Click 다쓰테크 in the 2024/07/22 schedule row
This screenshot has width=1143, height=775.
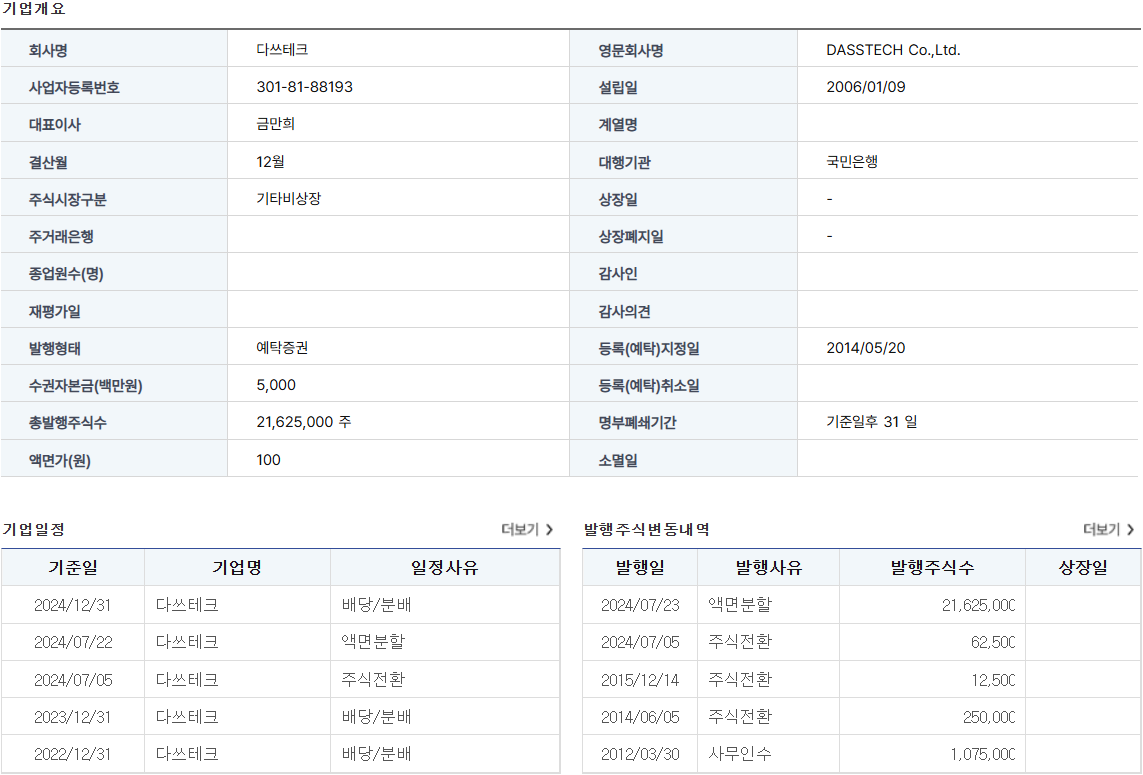[x=187, y=642]
